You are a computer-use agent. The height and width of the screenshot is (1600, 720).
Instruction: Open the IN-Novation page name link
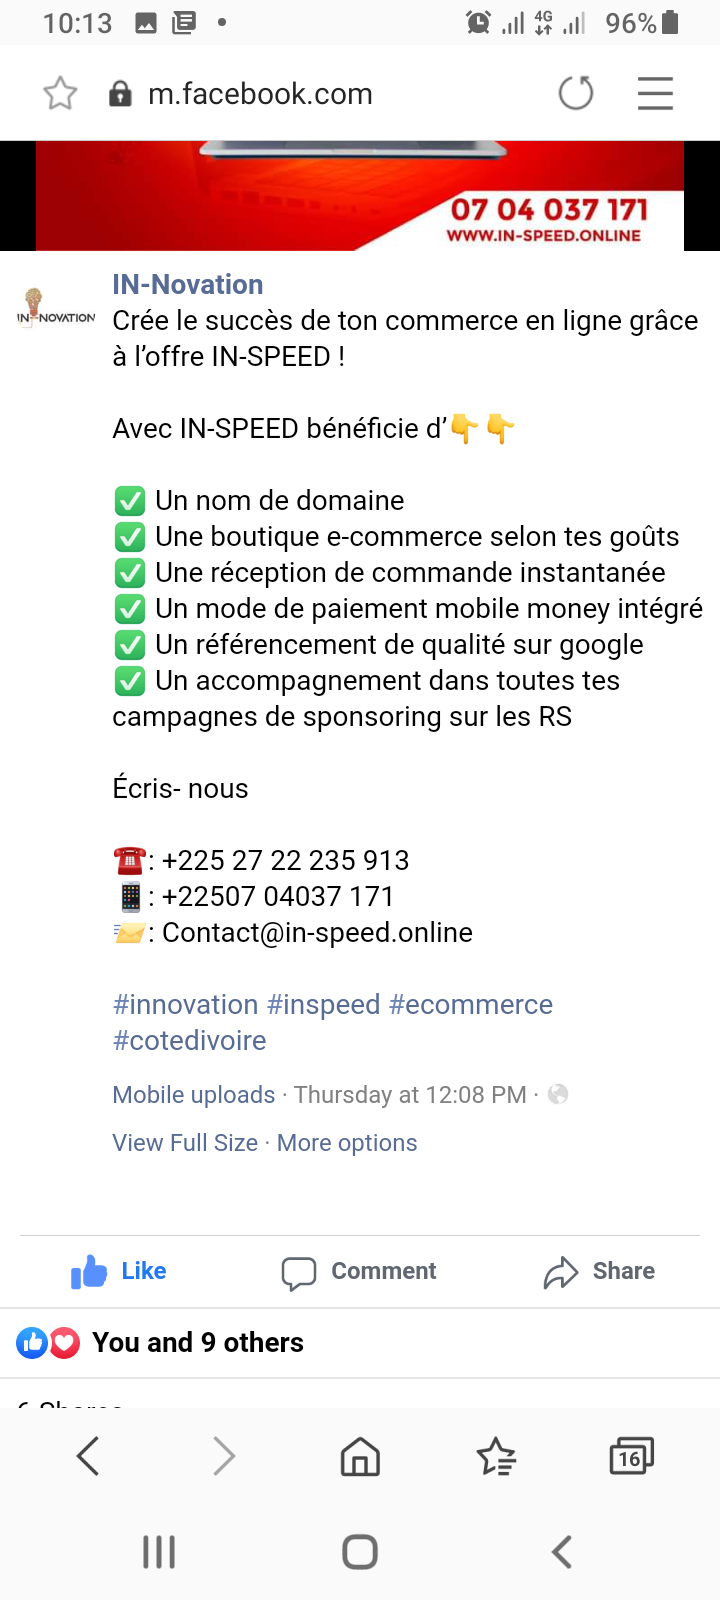(188, 285)
